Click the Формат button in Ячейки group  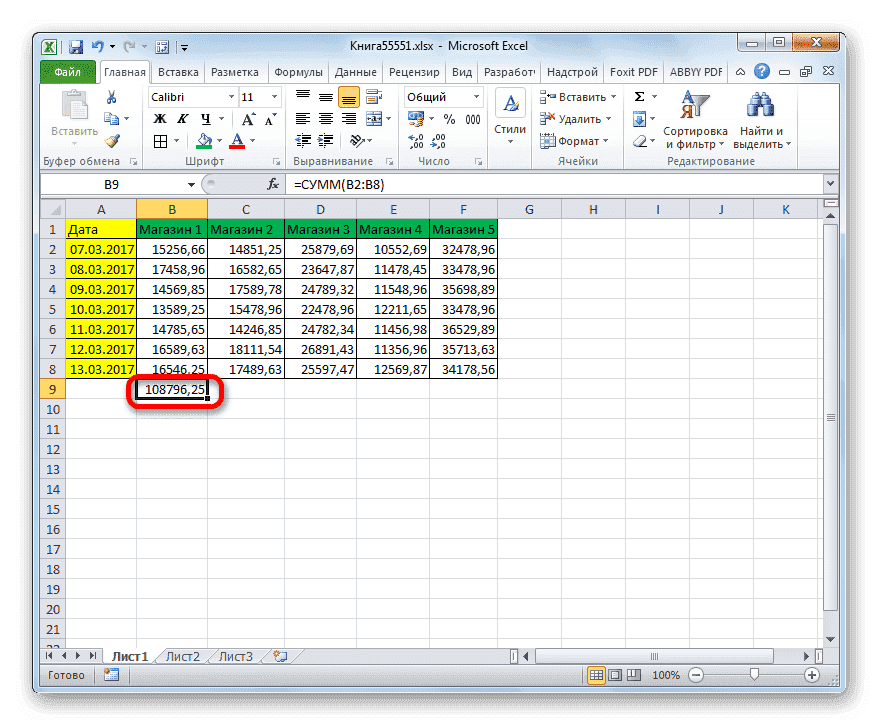coord(575,141)
